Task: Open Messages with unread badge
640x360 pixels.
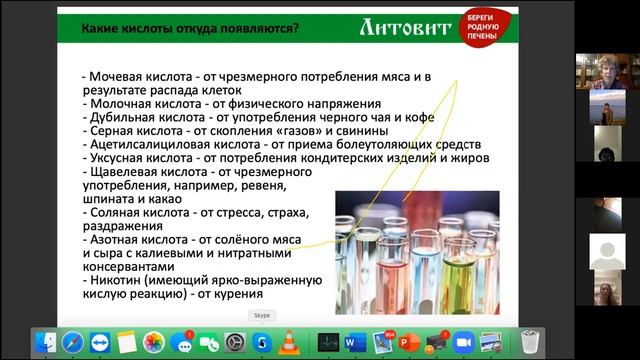Action: point(181,342)
